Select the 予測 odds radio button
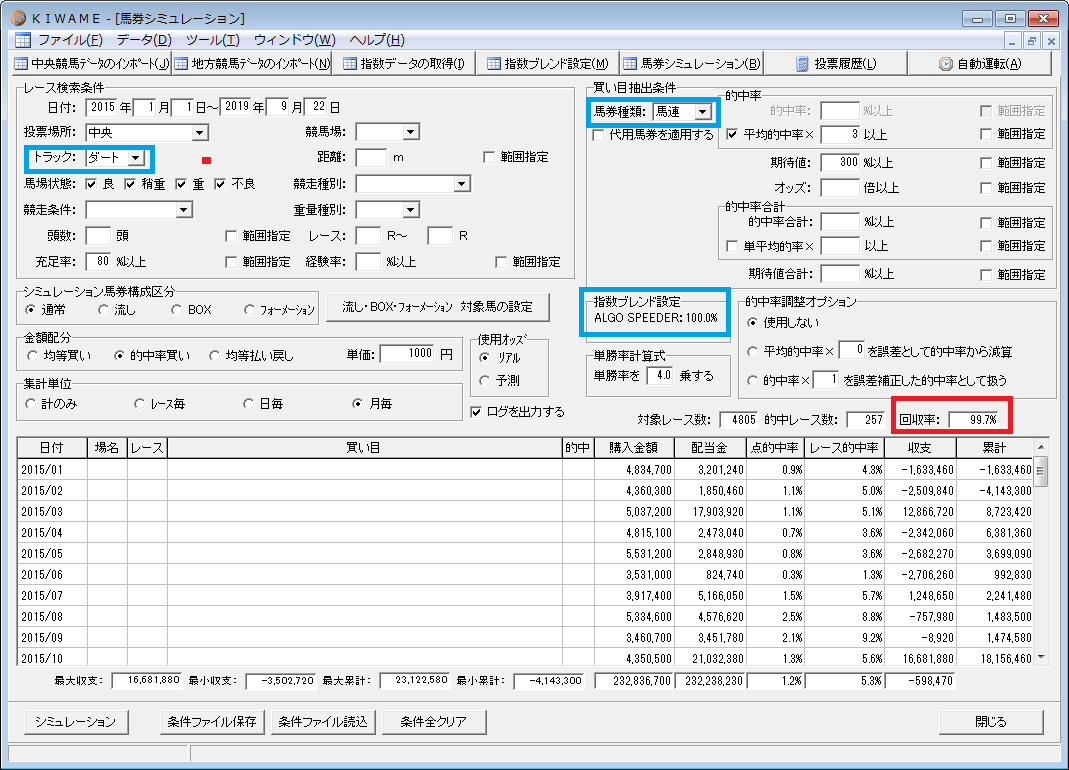The width and height of the screenshot is (1069, 770). click(484, 381)
